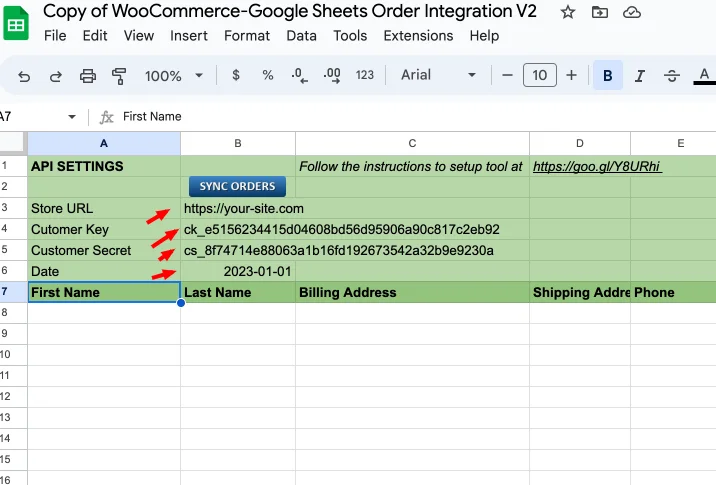Increase decimal places icon
The height and width of the screenshot is (485, 716).
tap(332, 75)
